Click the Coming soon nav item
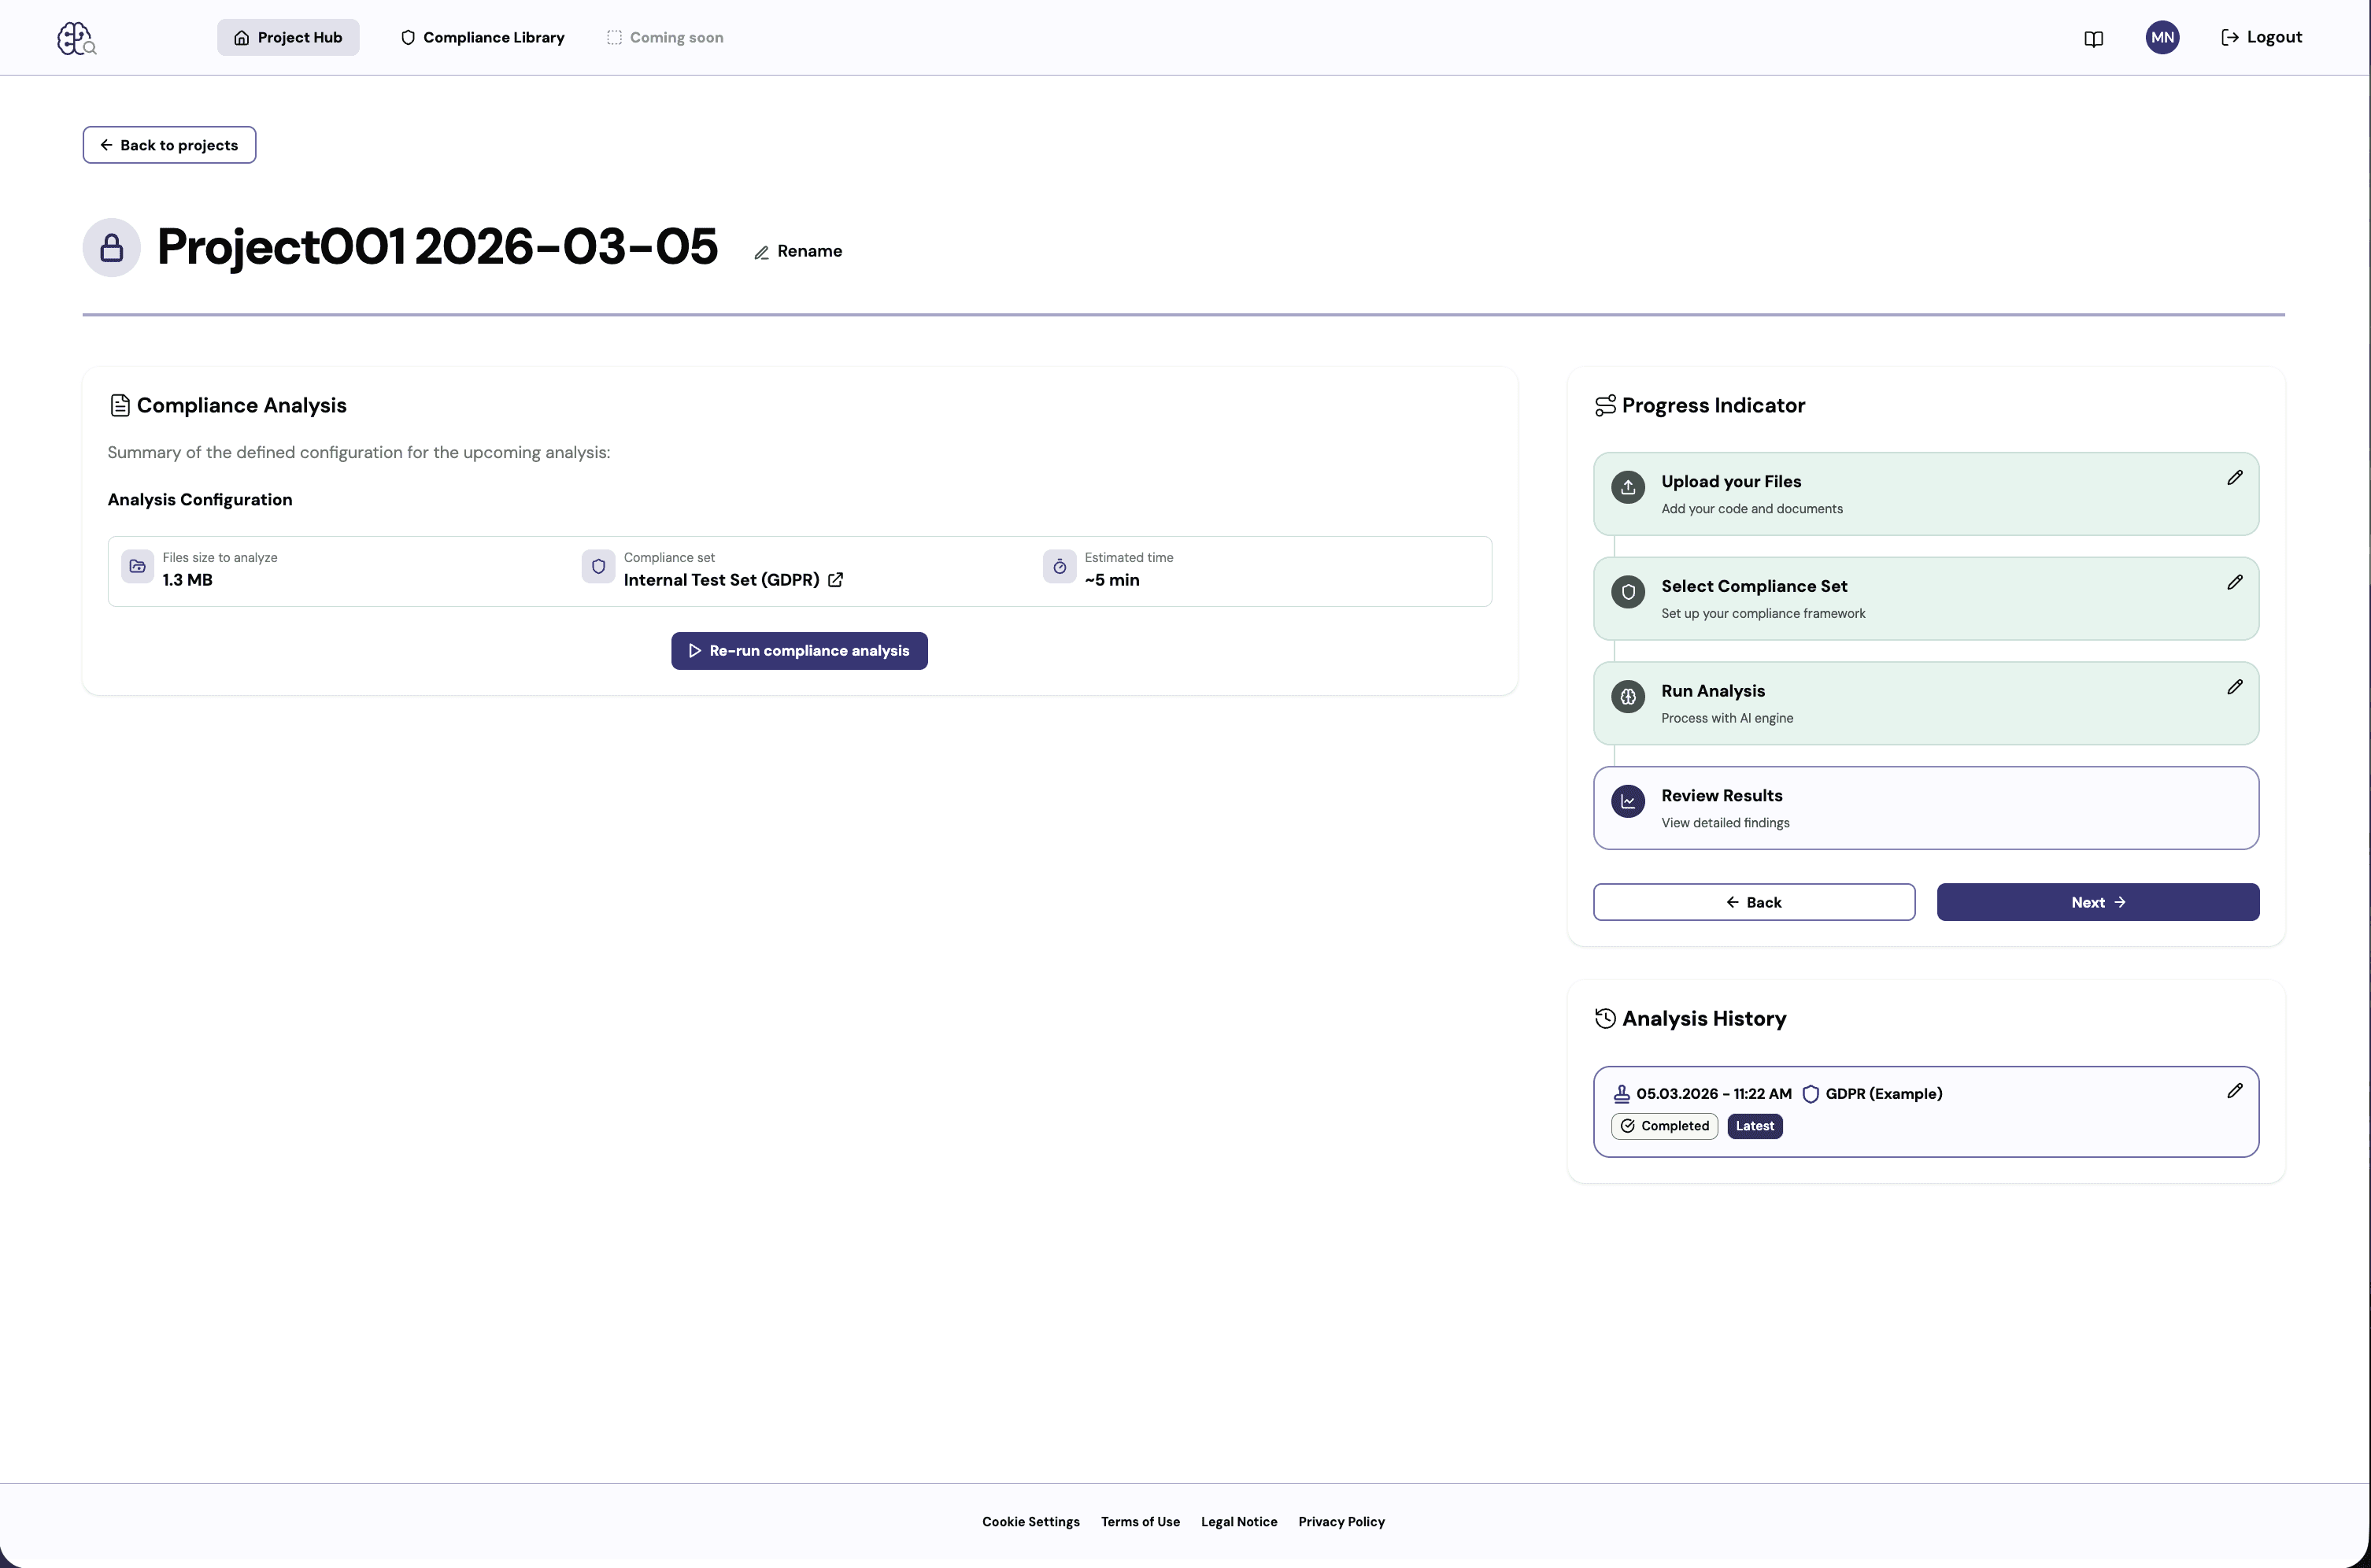Screen dimensions: 2371x1568 [x=664, y=37]
